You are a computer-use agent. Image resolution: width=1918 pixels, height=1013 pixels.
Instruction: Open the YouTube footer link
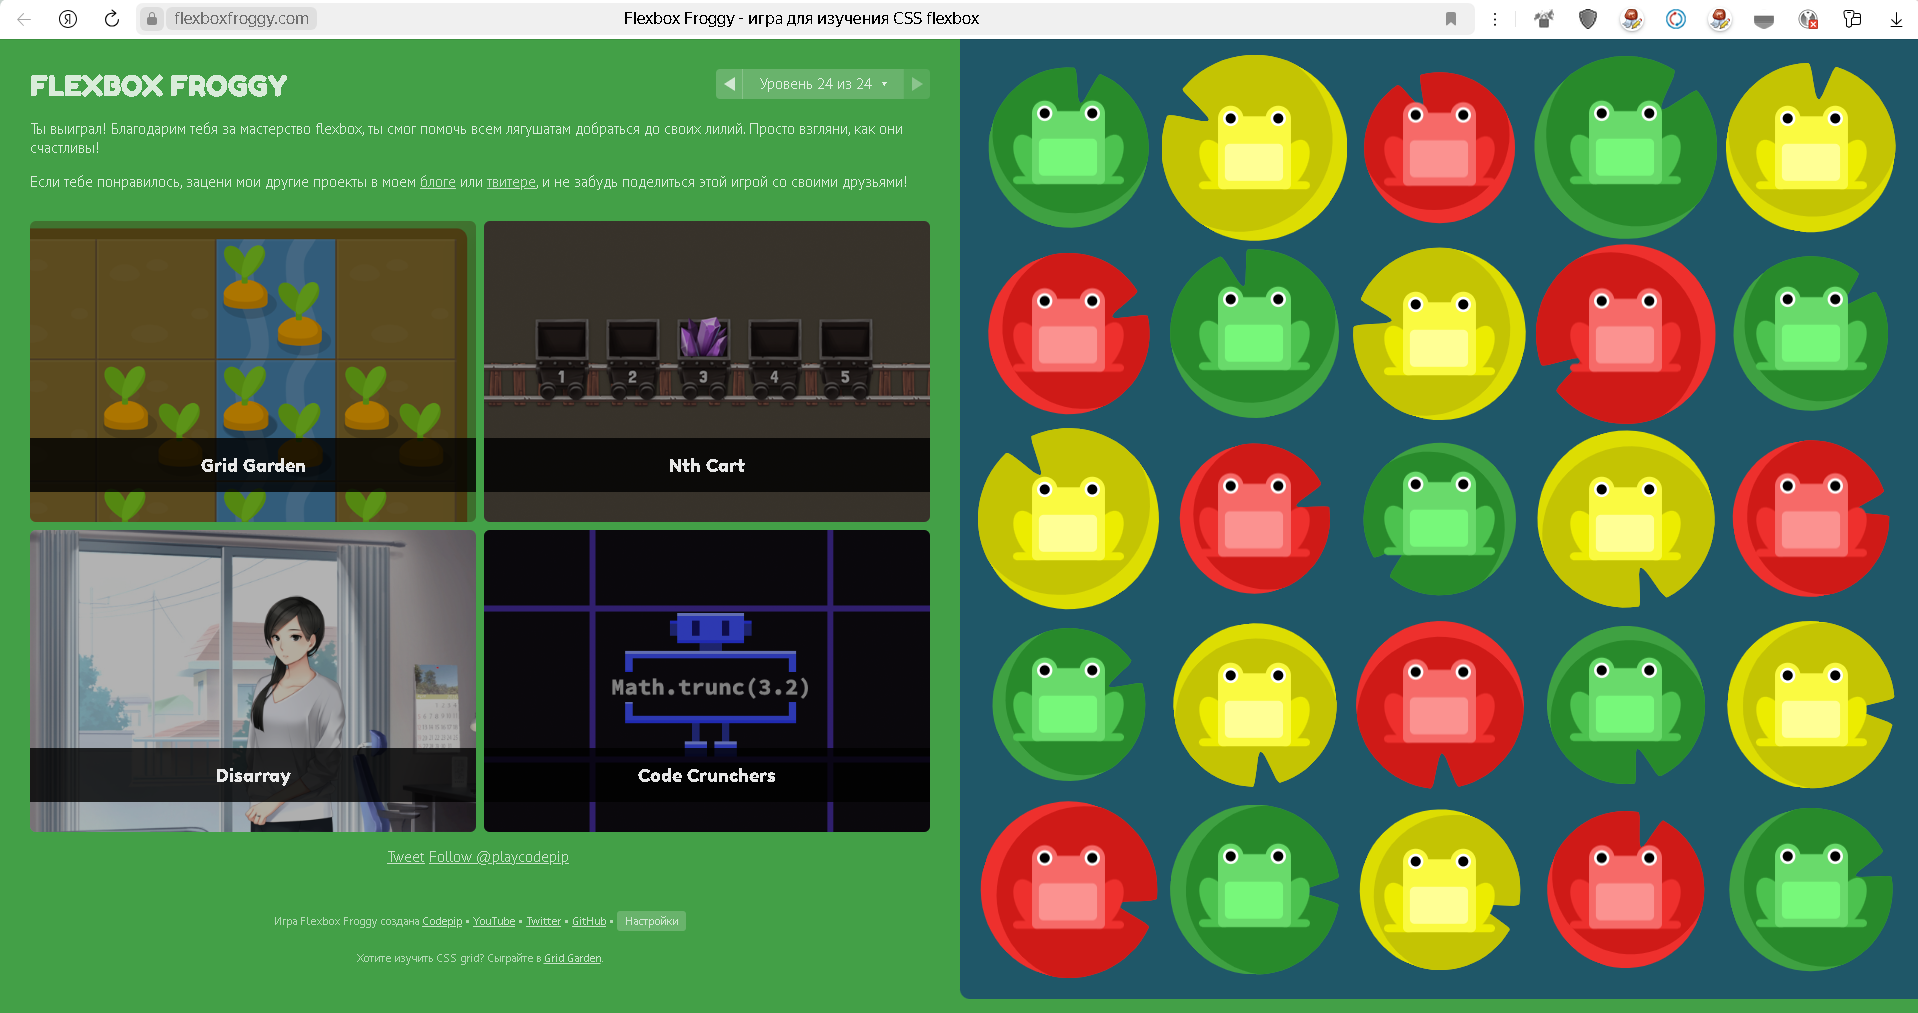point(494,921)
